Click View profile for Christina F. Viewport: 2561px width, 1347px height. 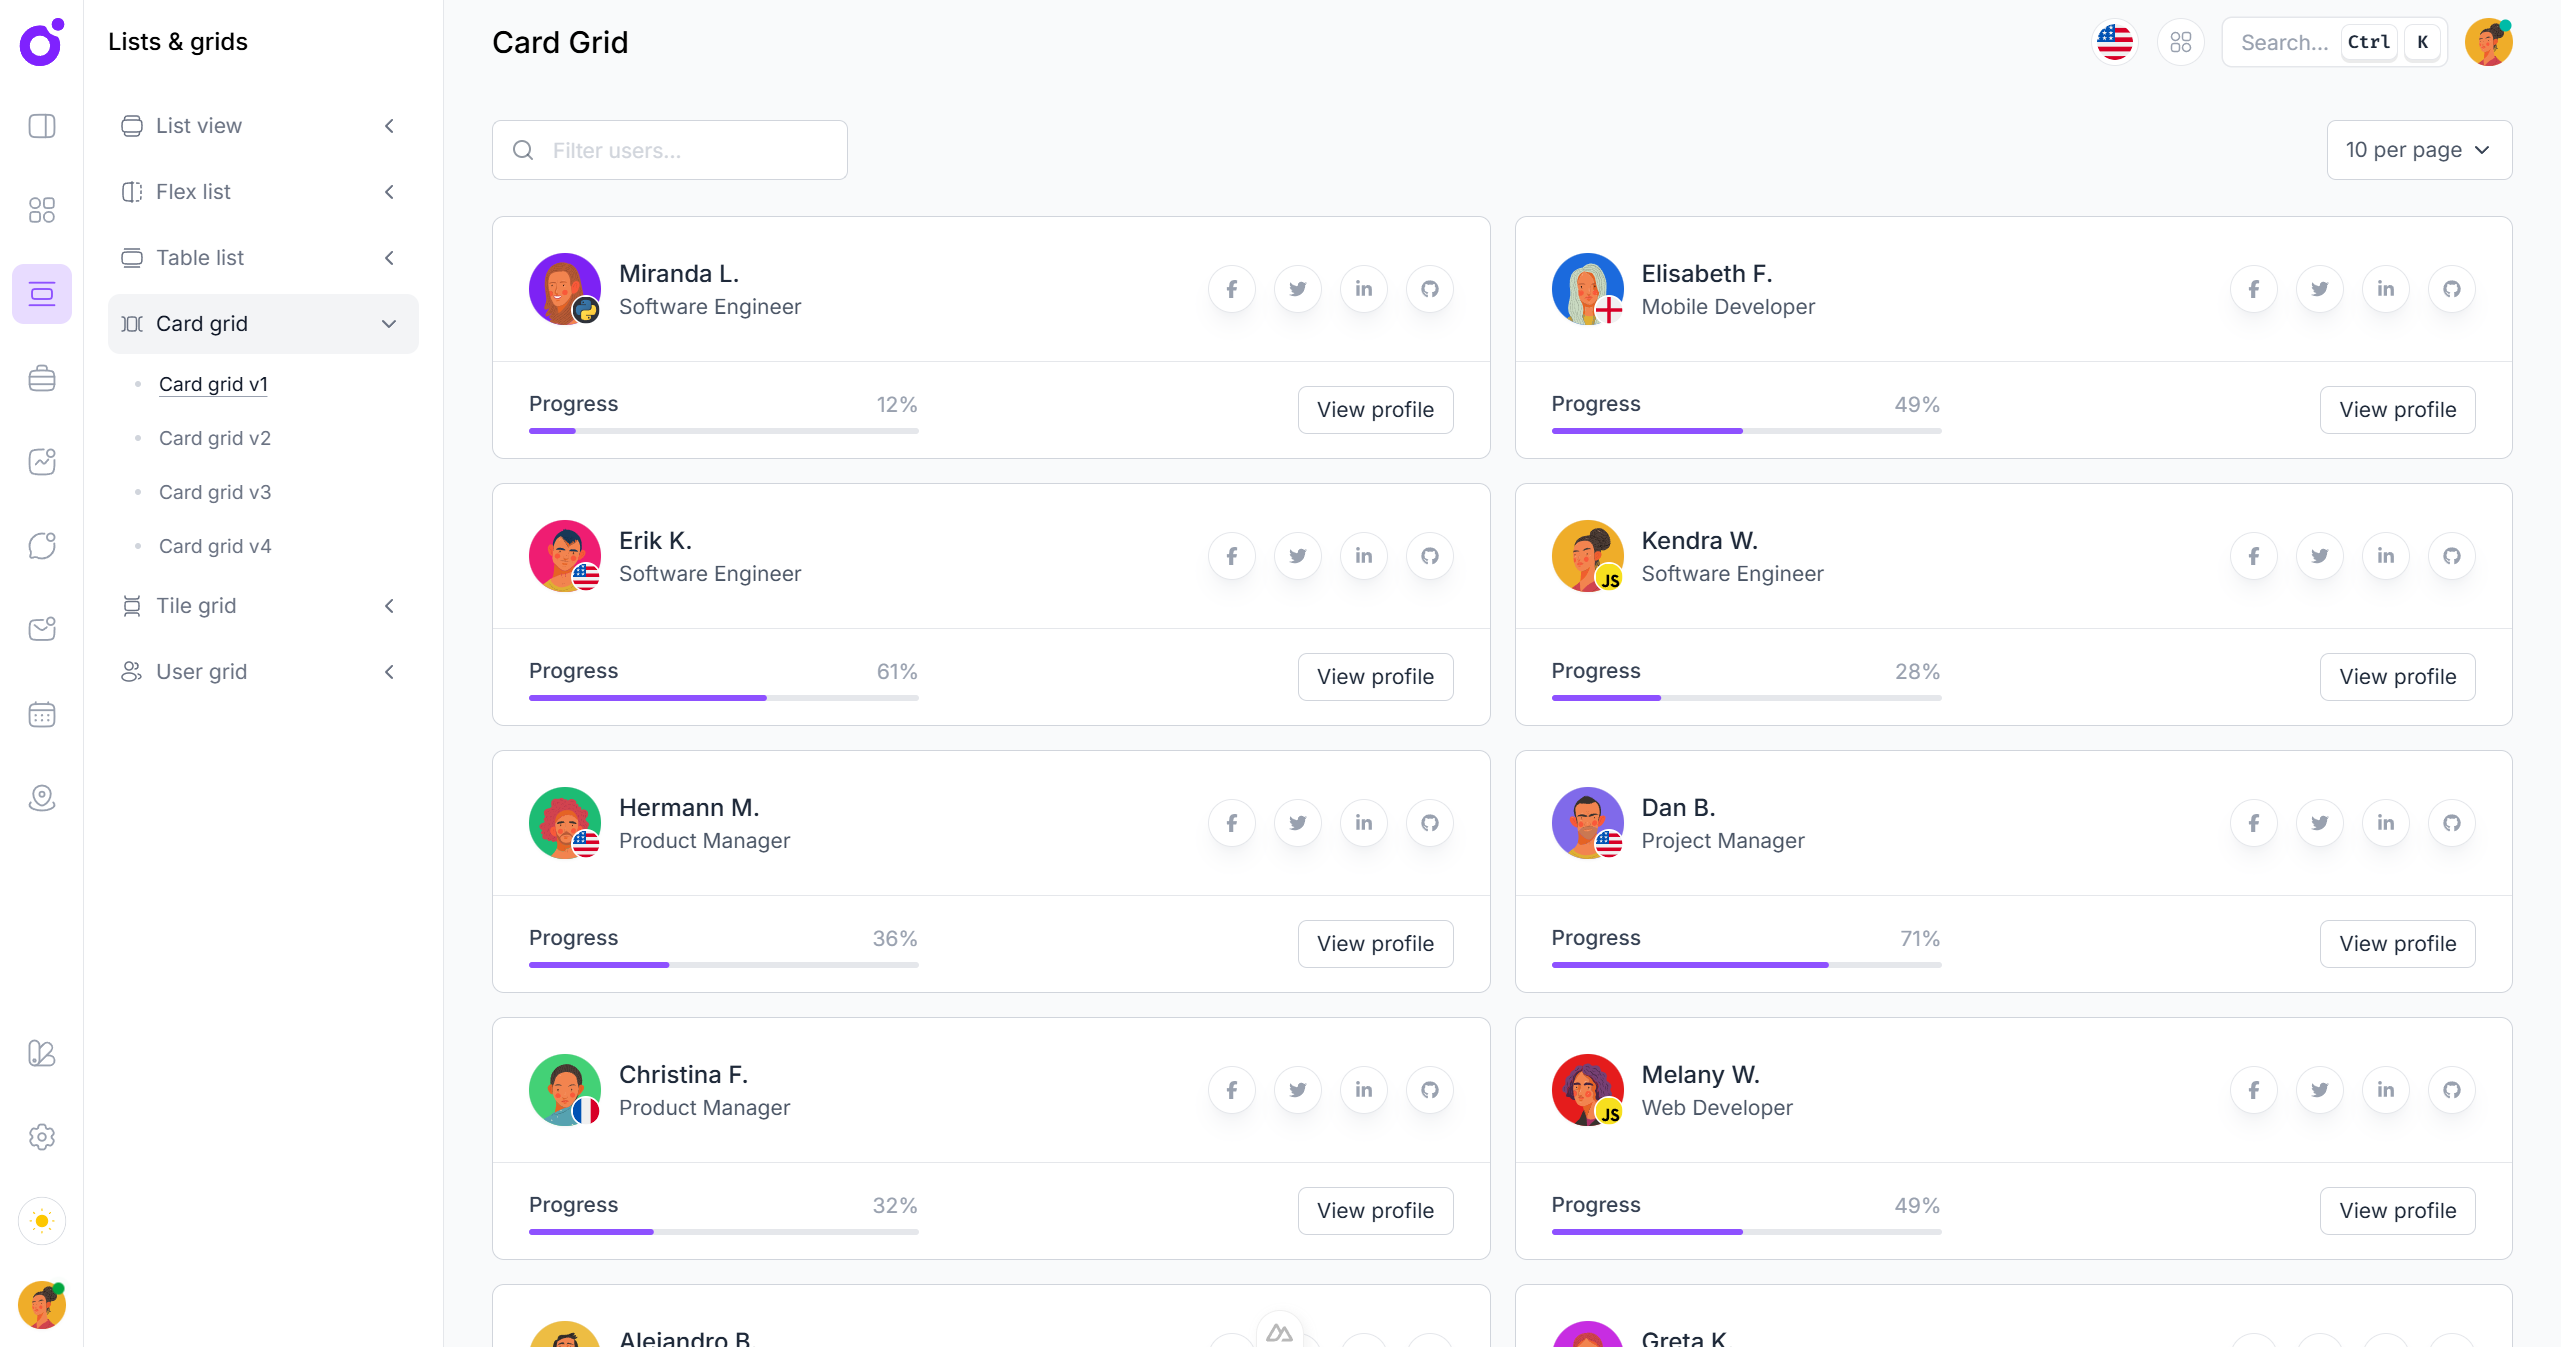tap(1375, 1211)
